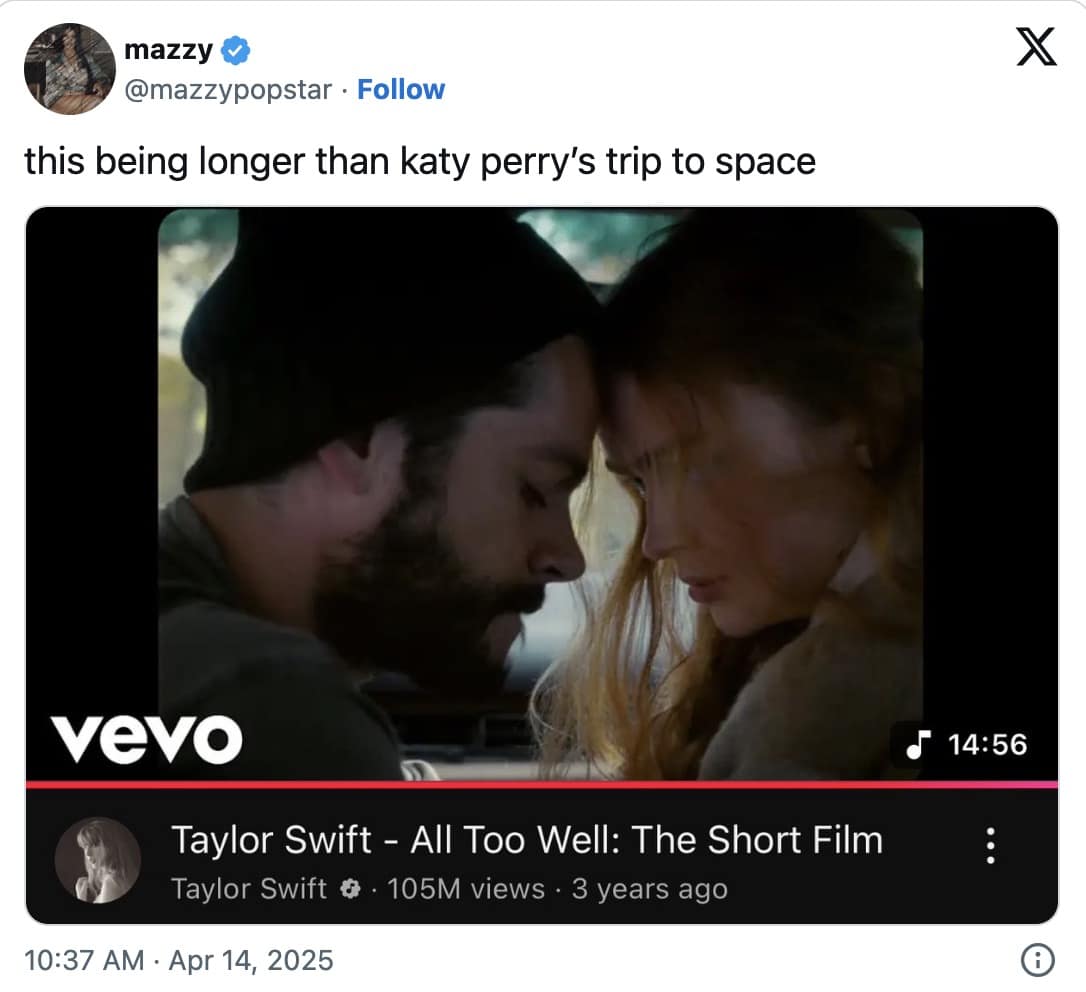Click the info icon next to the timestamp

[x=1038, y=959]
